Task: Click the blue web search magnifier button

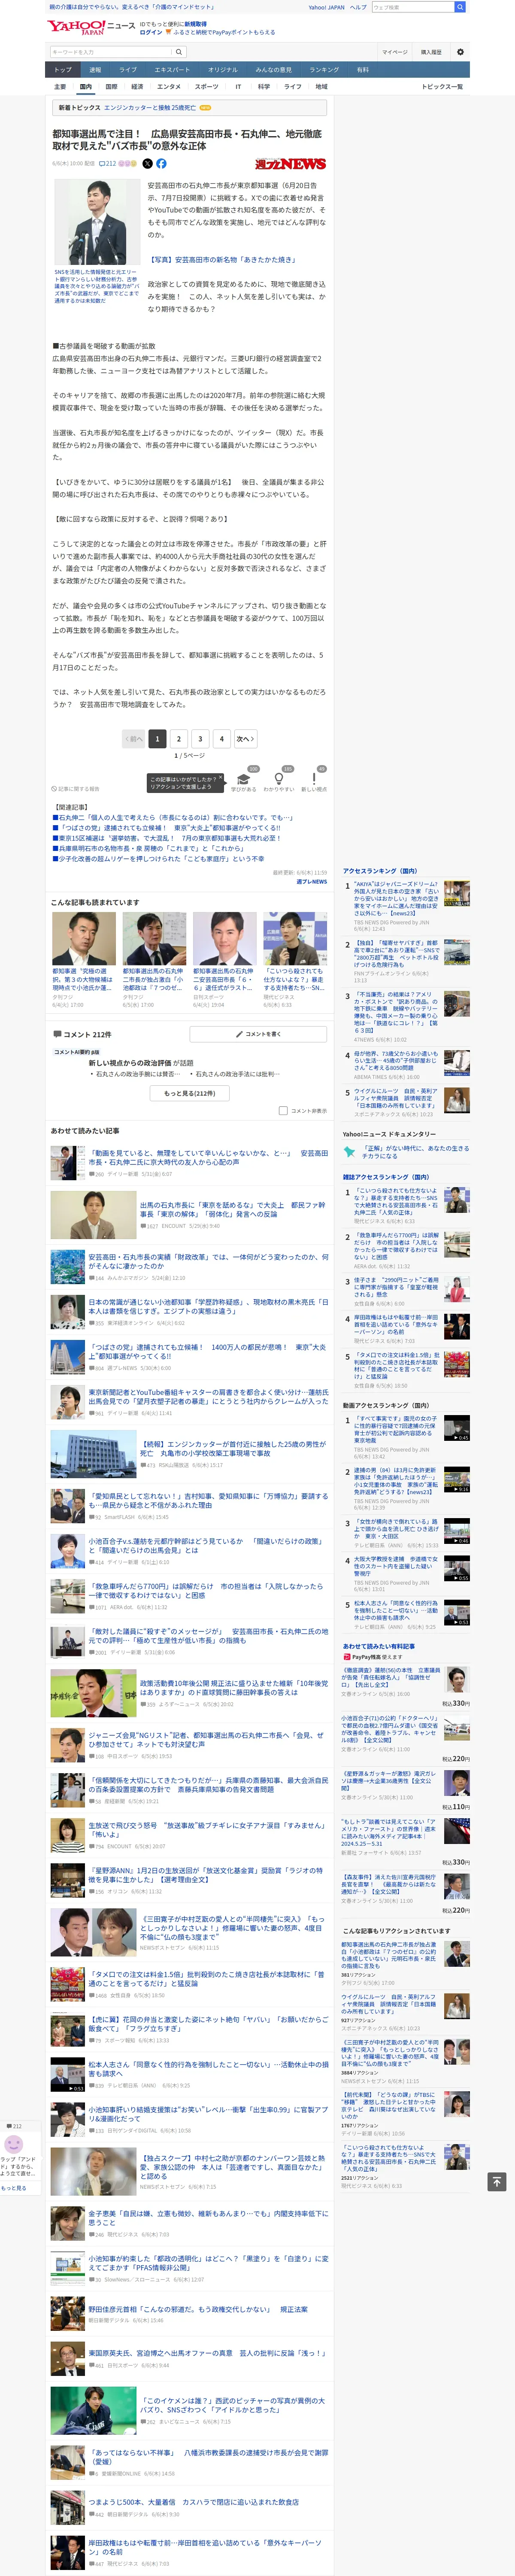Action: pyautogui.click(x=460, y=7)
